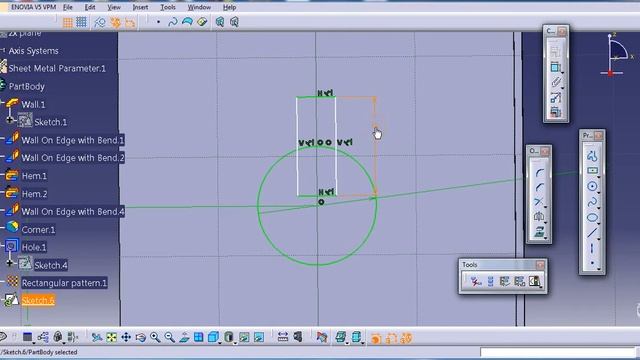Screen dimensions: 640x360
Task: Click the Fix Together constraint icon
Action: [x=556, y=82]
